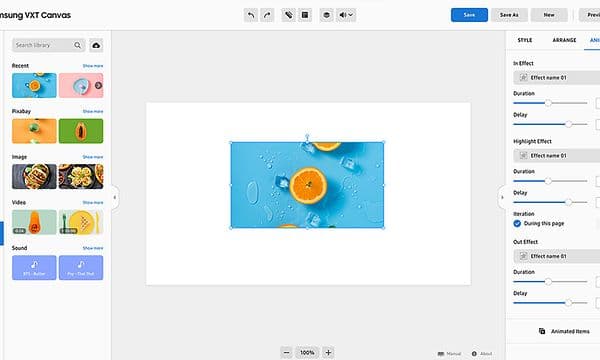Toggle the During this page checkbox

[x=517, y=223]
